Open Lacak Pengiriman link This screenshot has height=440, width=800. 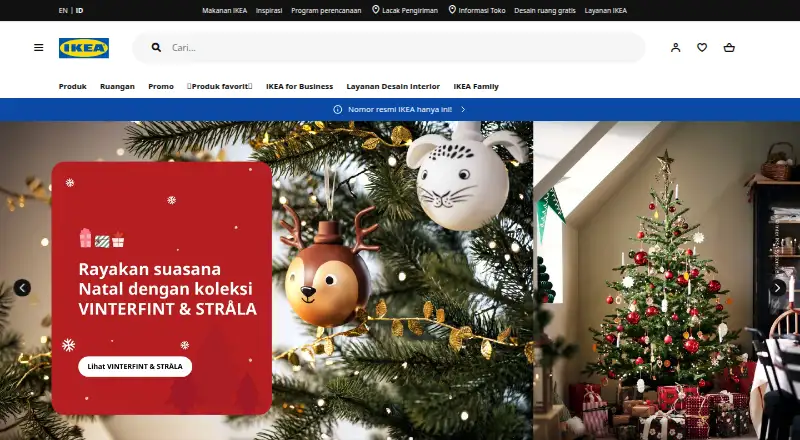(x=405, y=10)
